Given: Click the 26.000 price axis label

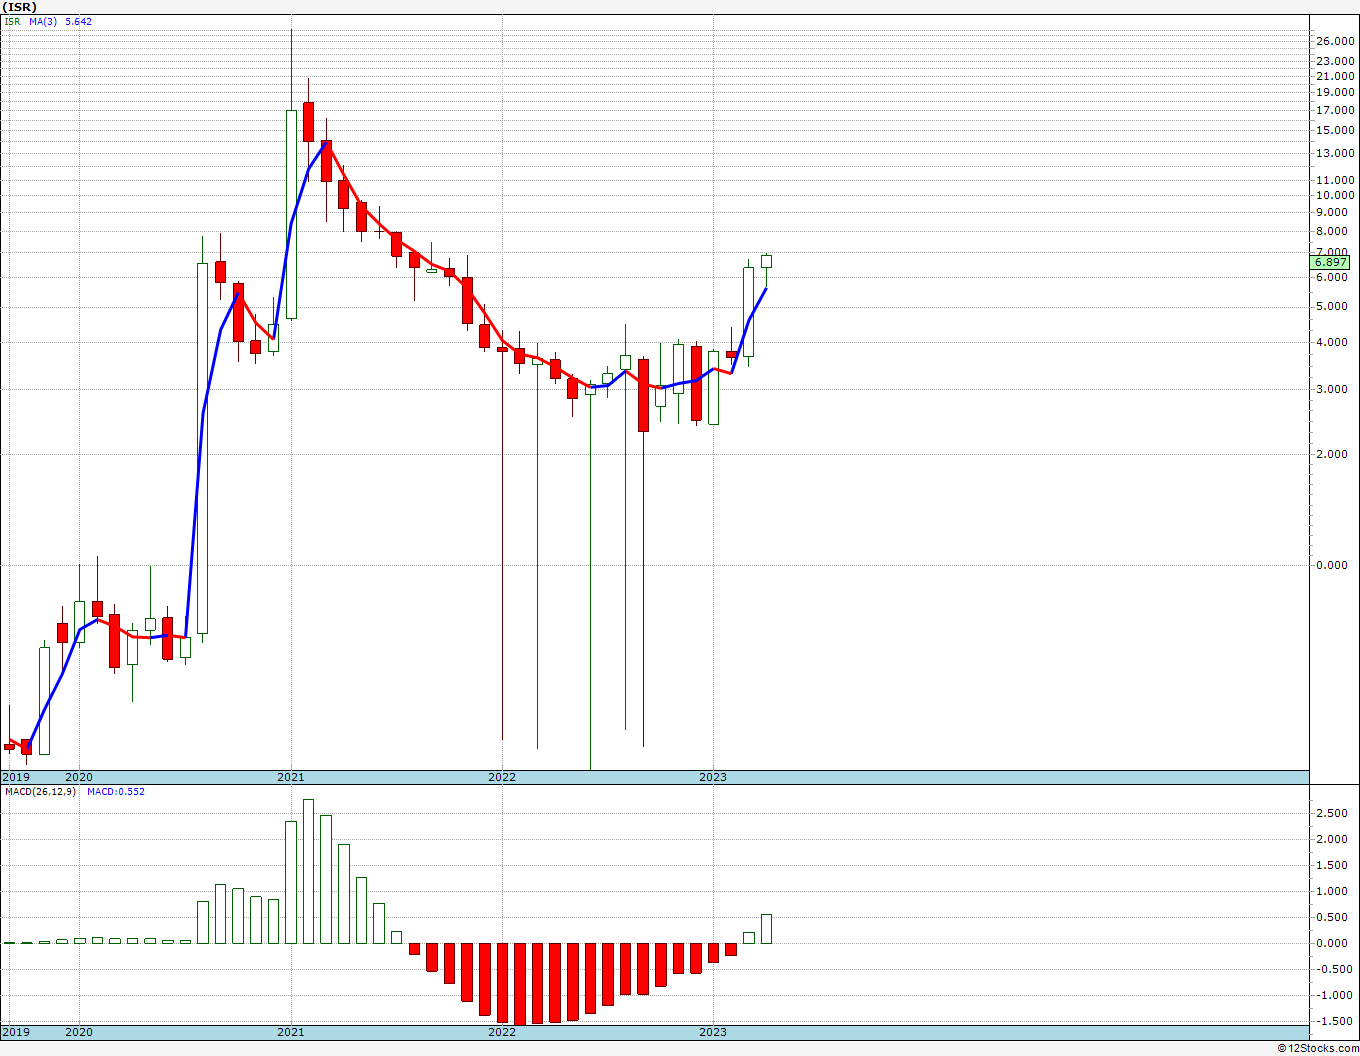Looking at the screenshot, I should [1336, 41].
